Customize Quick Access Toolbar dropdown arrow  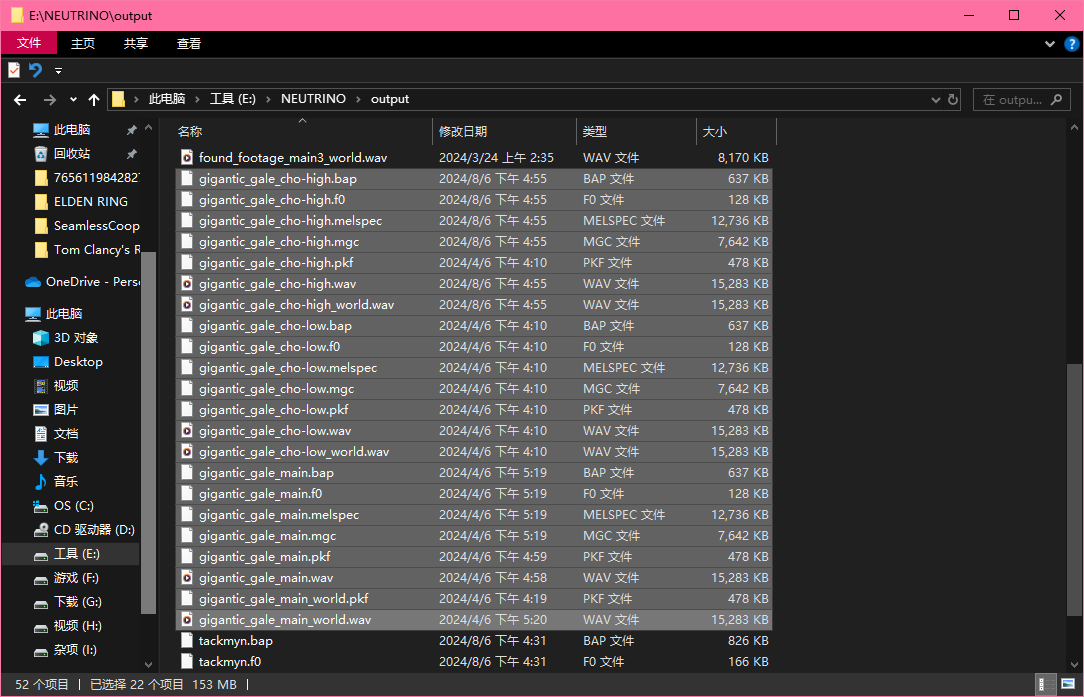pyautogui.click(x=58, y=71)
